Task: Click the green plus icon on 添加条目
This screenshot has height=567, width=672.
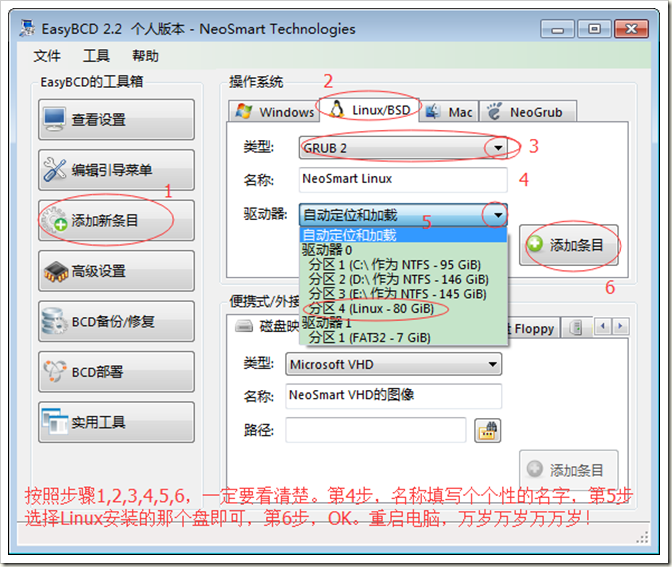Action: [535, 244]
